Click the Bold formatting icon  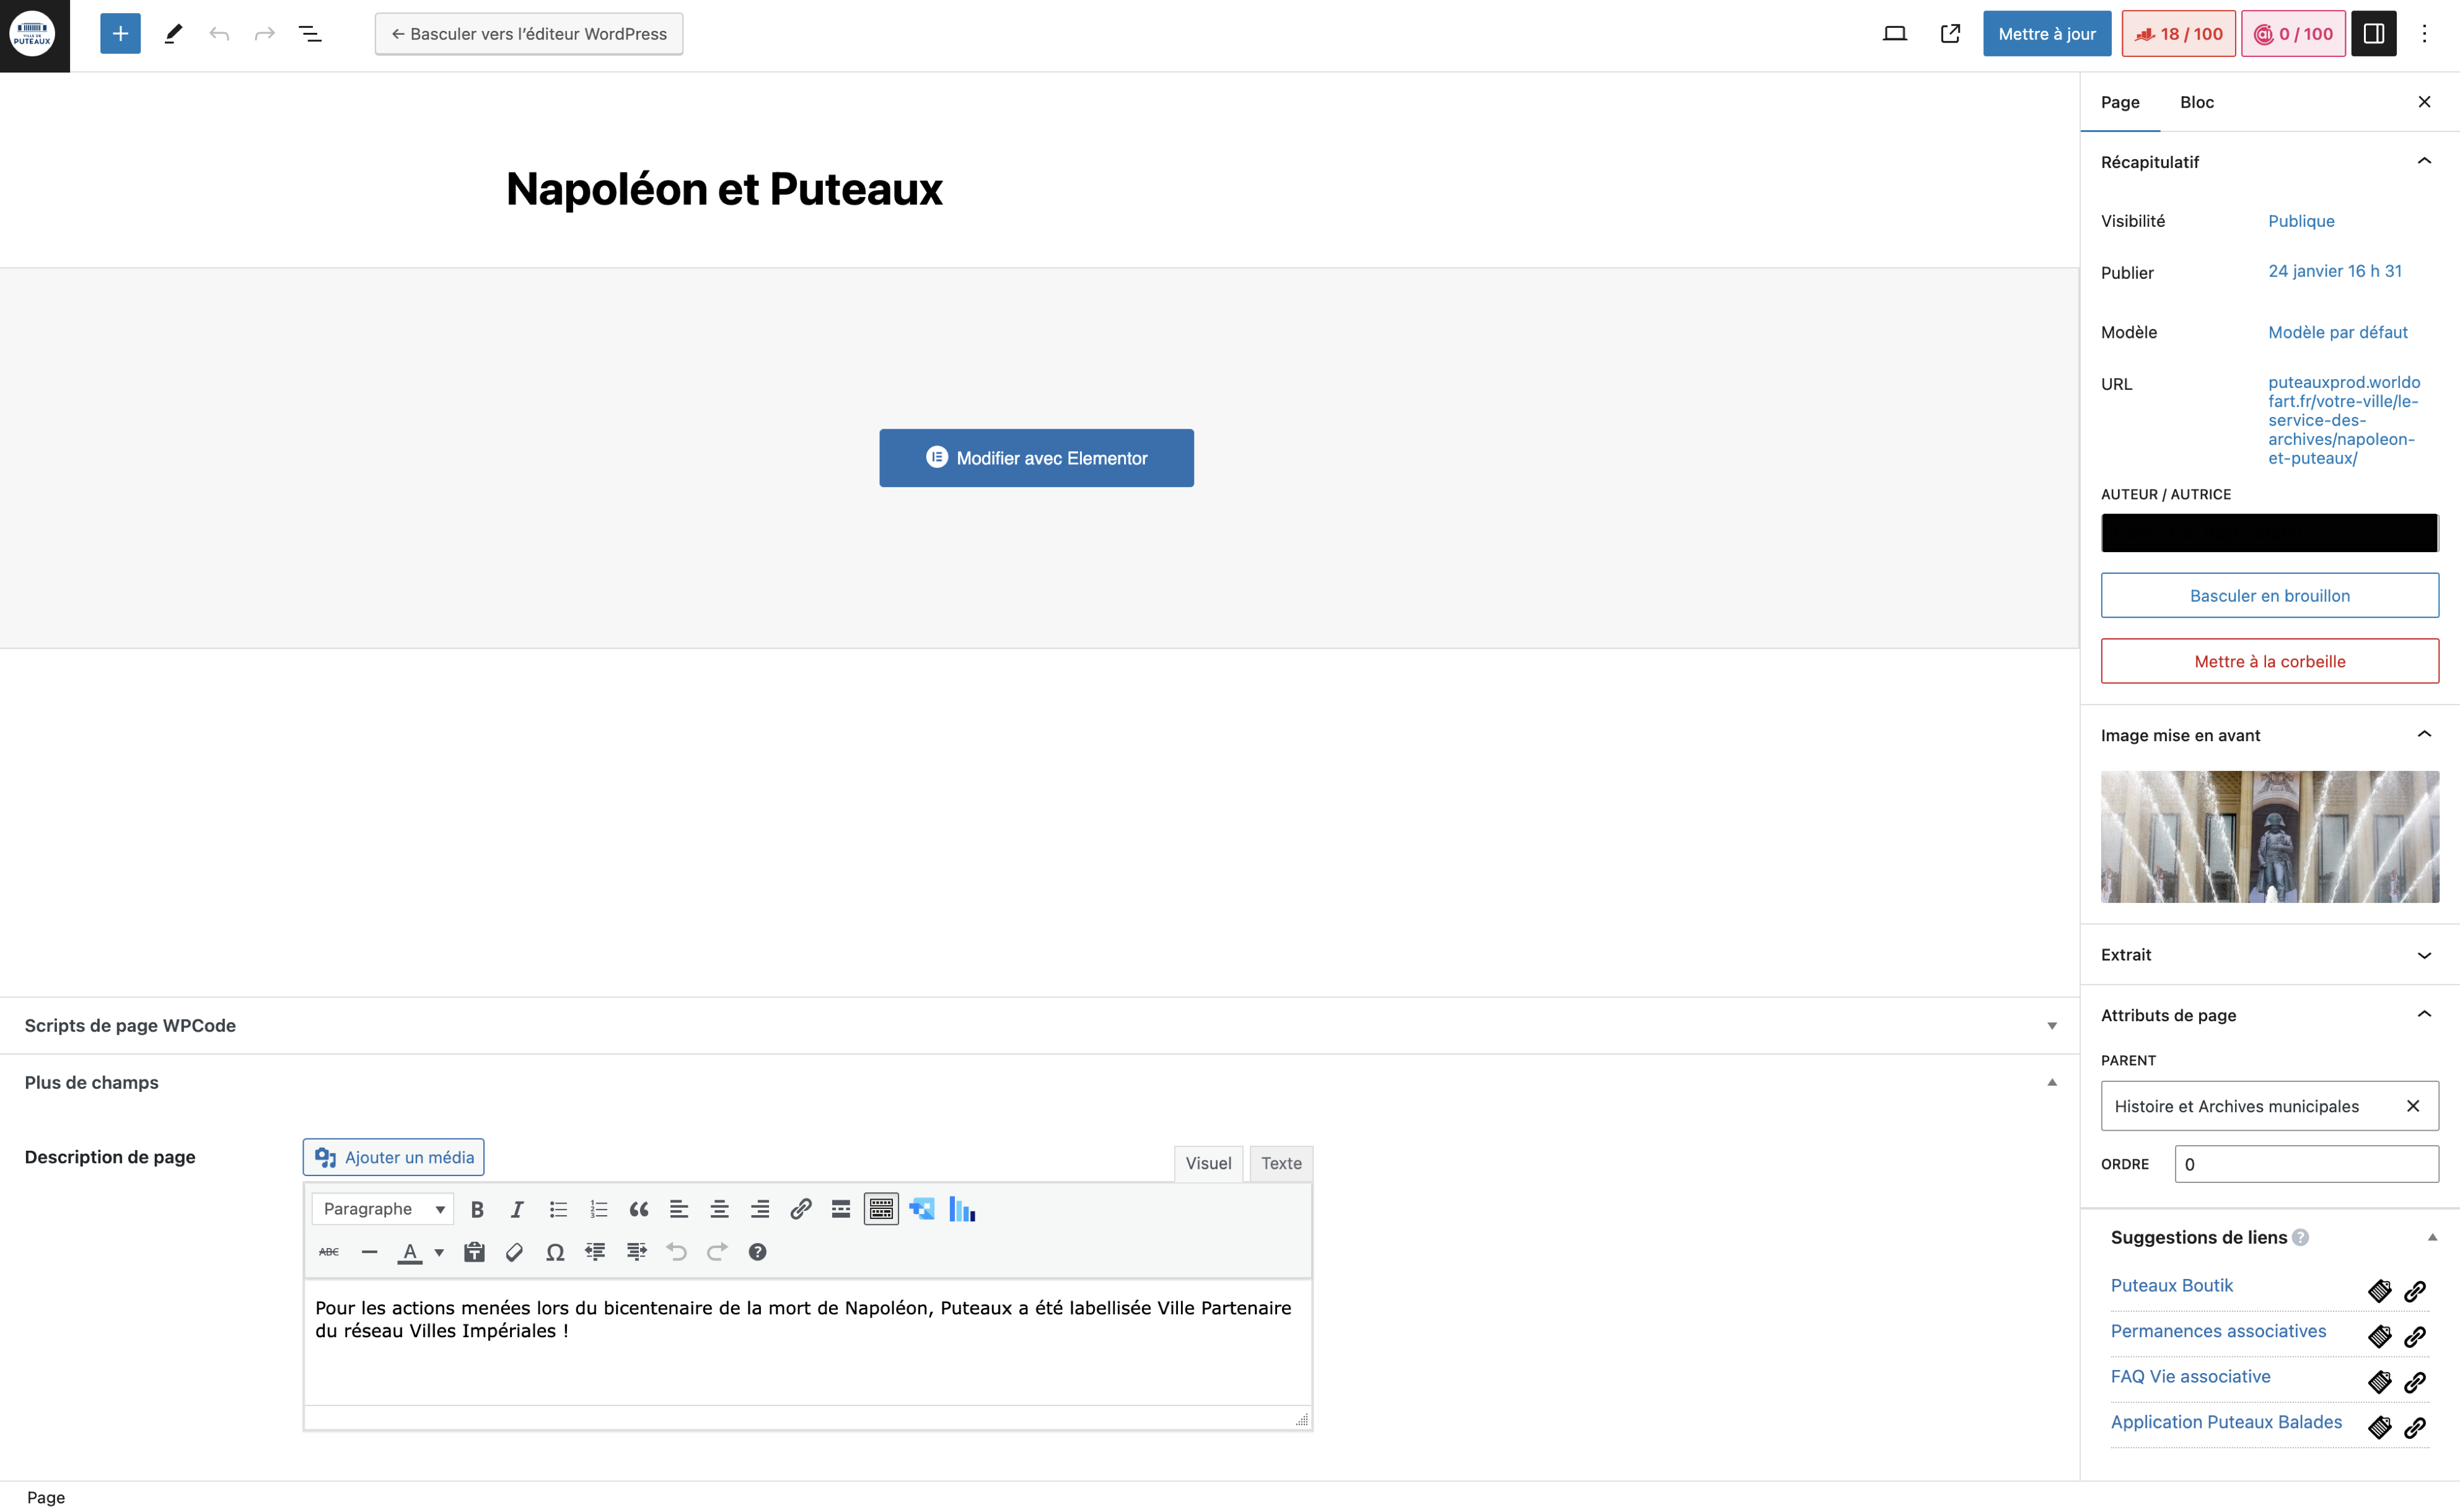point(477,1209)
